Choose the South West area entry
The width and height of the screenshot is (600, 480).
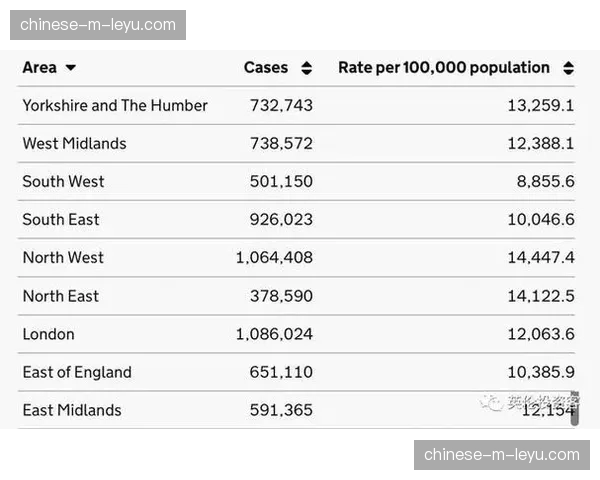coord(63,181)
